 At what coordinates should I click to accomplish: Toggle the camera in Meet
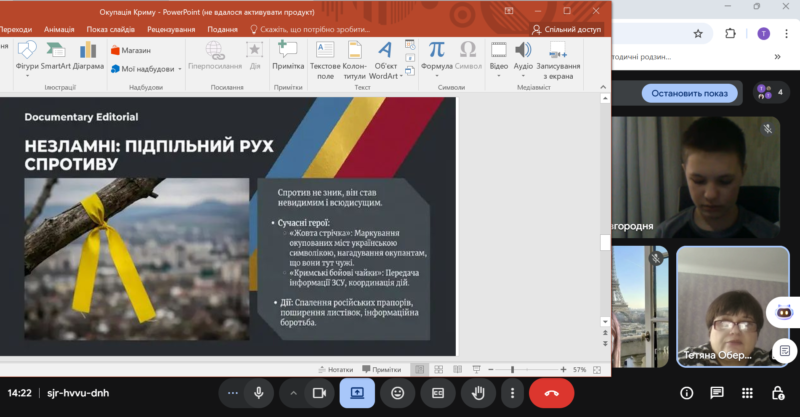319,393
